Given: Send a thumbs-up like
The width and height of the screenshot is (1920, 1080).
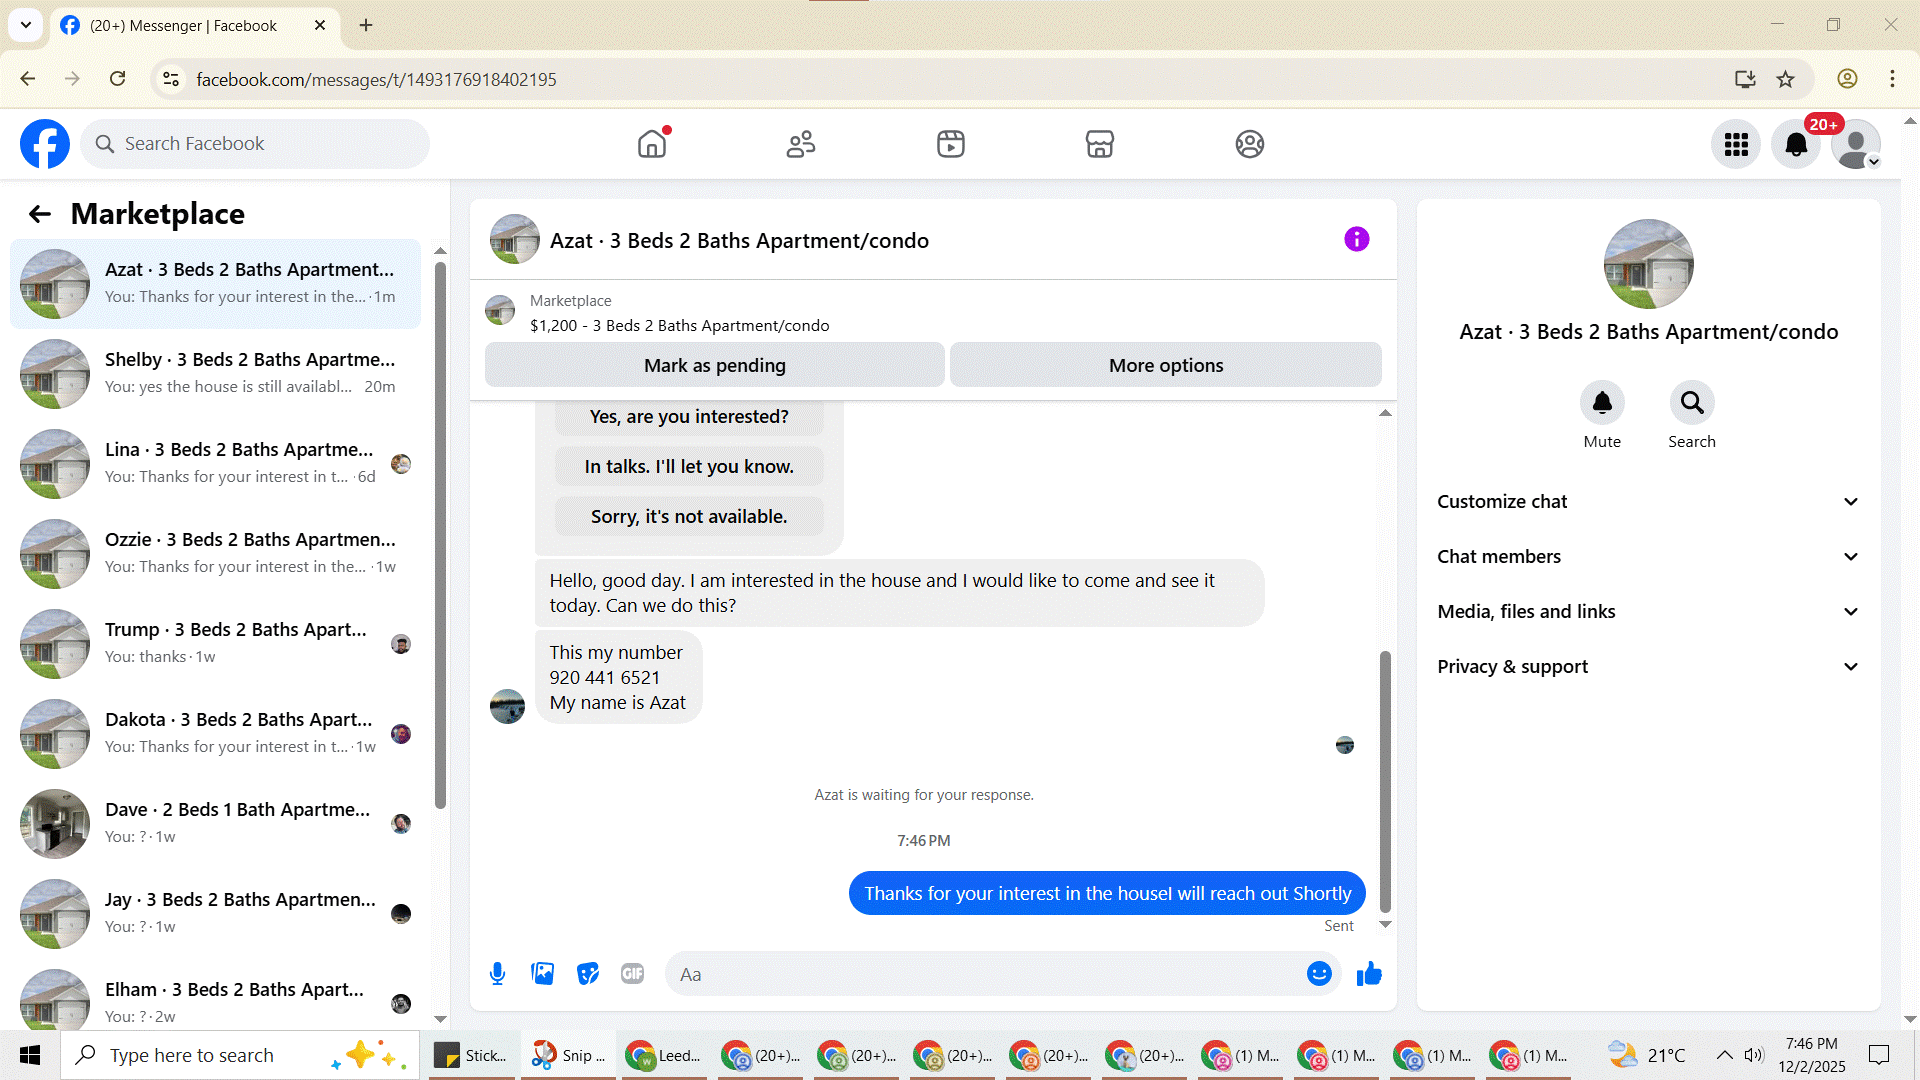Looking at the screenshot, I should (x=1369, y=974).
